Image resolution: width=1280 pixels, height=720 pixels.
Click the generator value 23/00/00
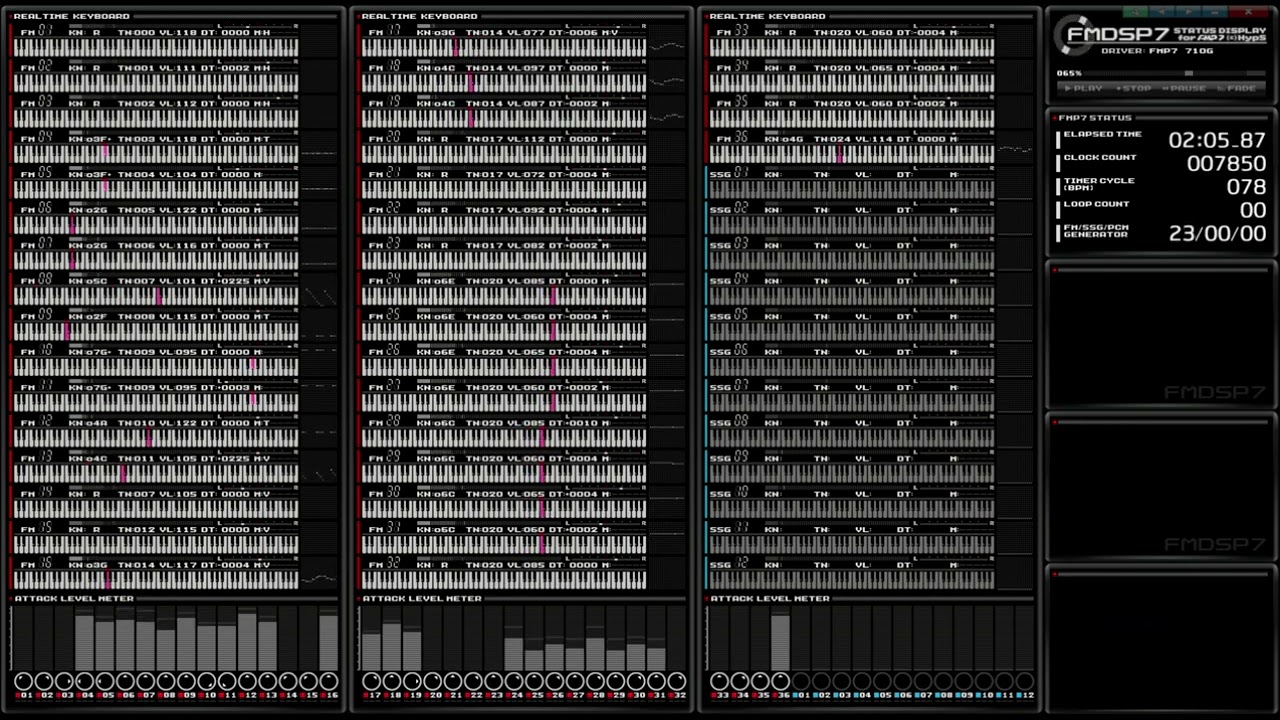pyautogui.click(x=1217, y=233)
